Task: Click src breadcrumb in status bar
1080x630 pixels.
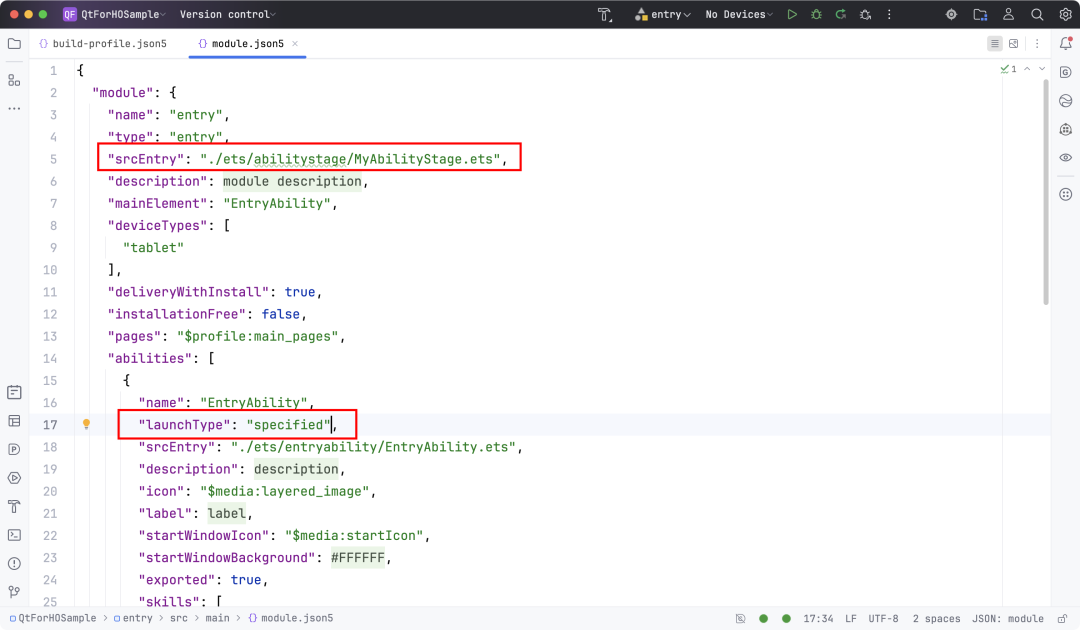Action: [x=179, y=618]
